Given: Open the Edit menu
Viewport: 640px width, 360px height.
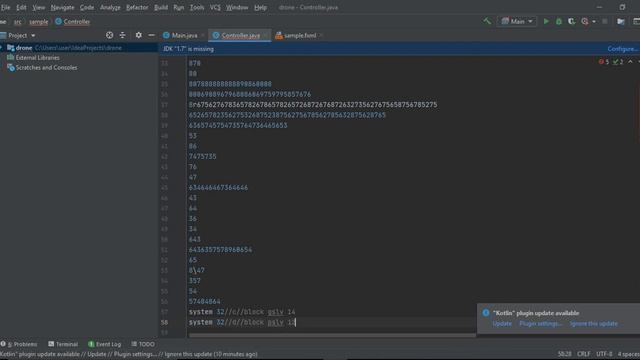Looking at the screenshot, I should (x=21, y=7).
